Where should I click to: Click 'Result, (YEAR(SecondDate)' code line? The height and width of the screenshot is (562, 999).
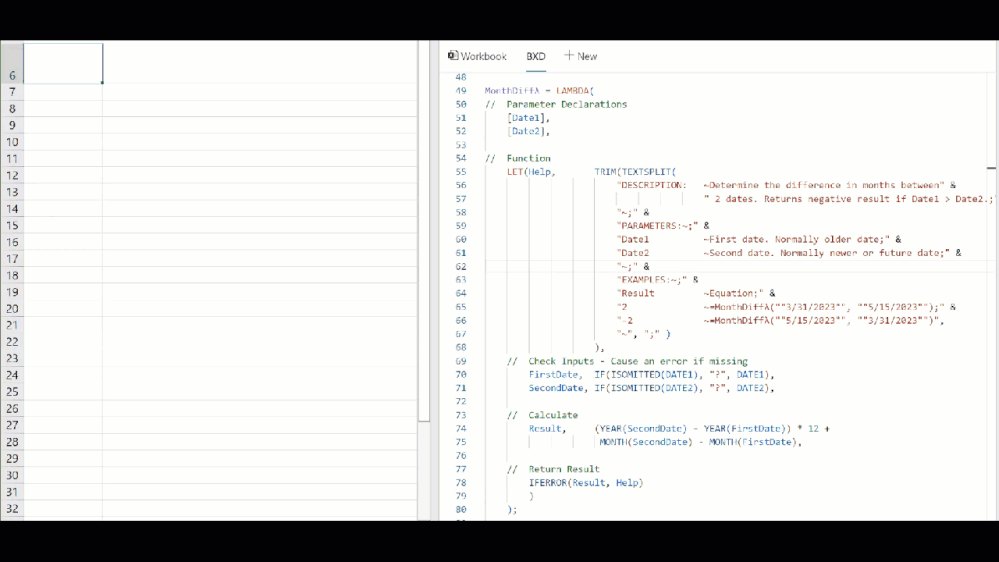[679, 428]
